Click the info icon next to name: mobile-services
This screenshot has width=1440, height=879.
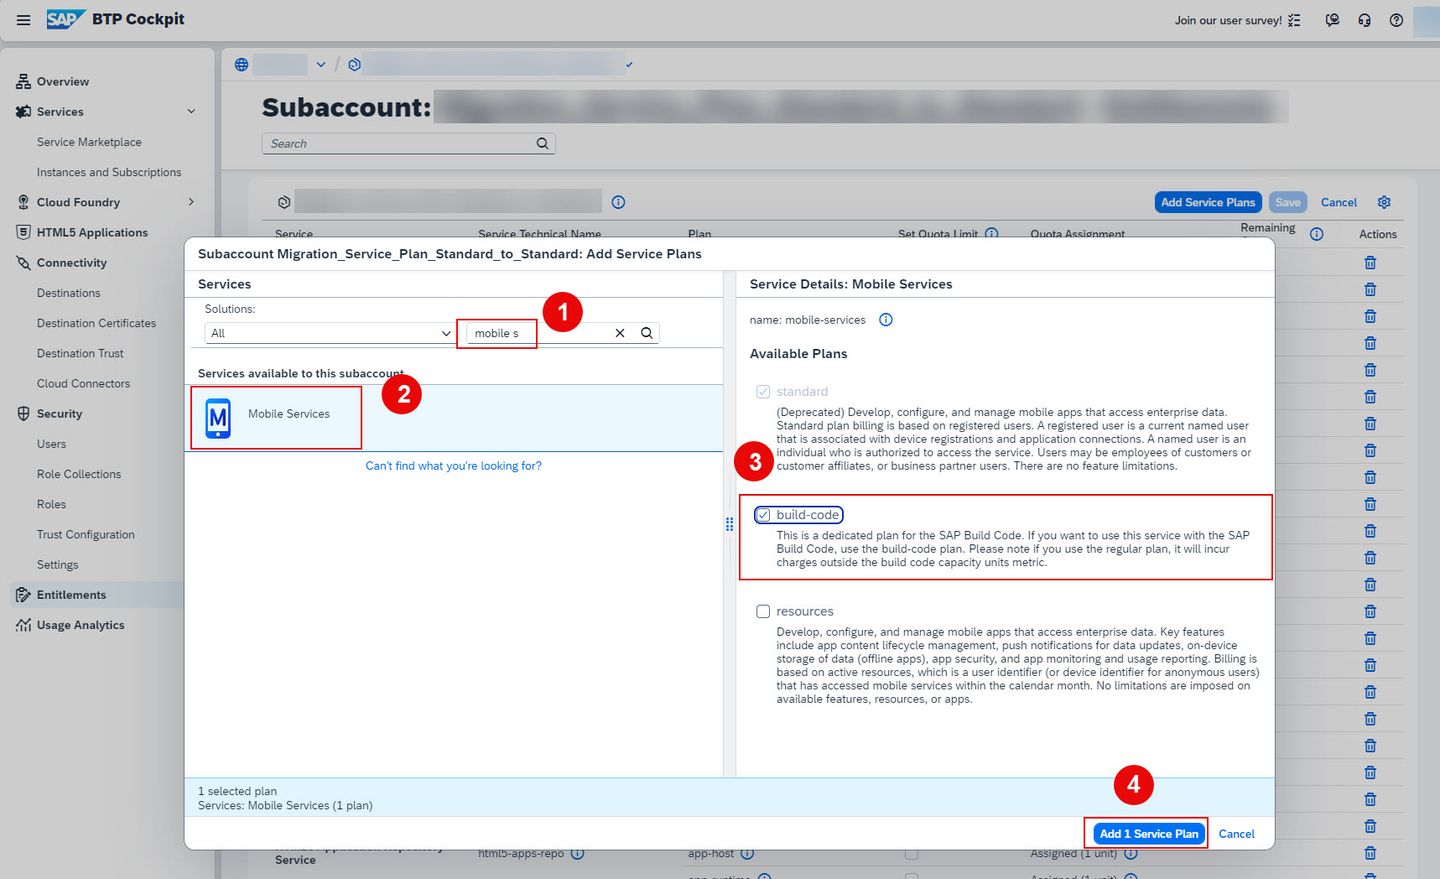(885, 320)
